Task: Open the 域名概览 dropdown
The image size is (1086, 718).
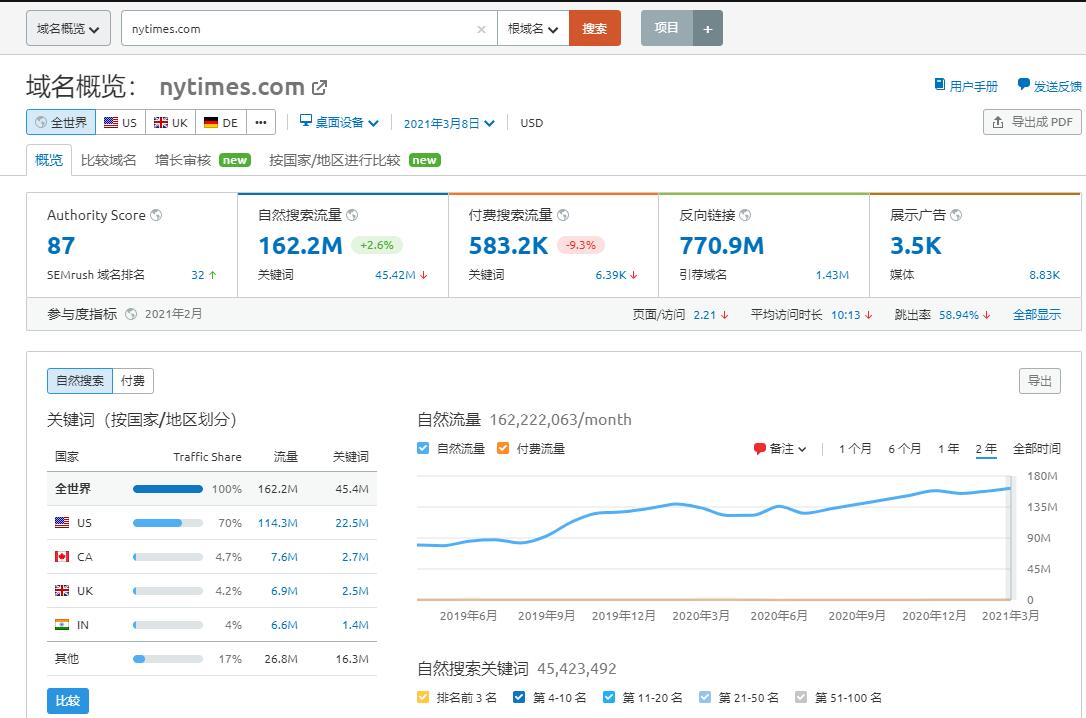Action: pos(68,28)
